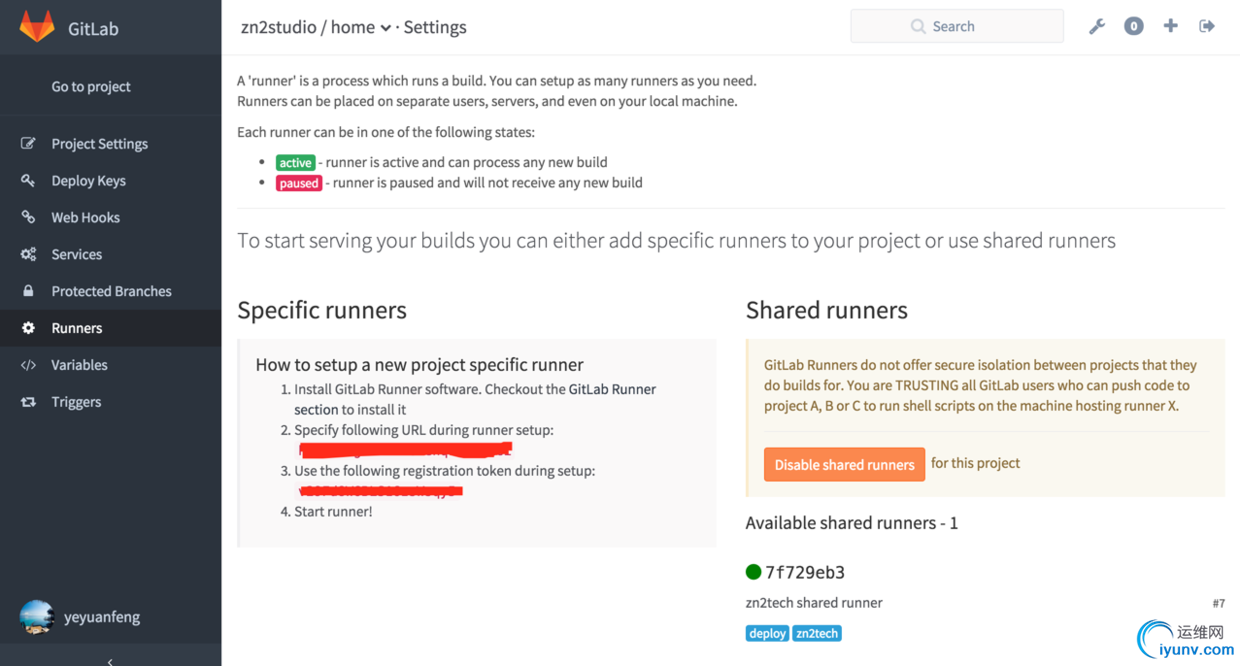
Task: Click the green active state badge
Action: click(296, 163)
